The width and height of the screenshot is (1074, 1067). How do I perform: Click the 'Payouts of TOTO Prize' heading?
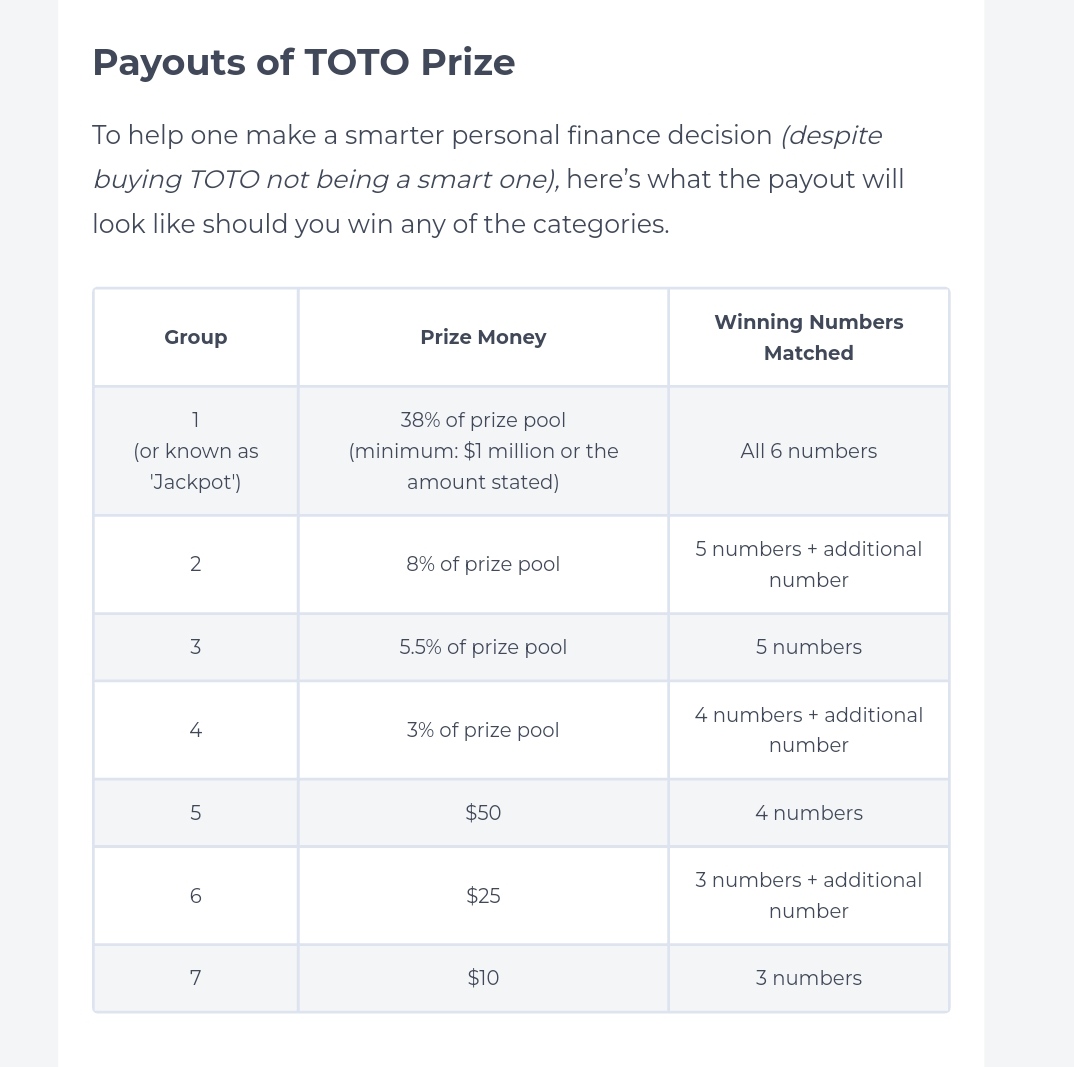pos(303,63)
